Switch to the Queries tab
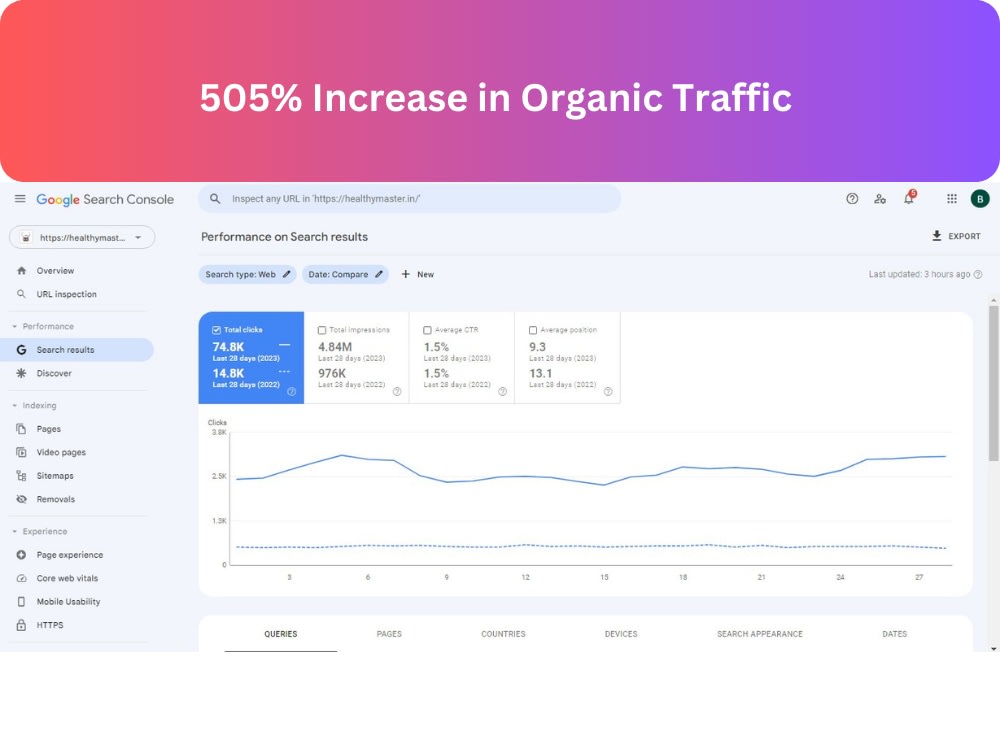Image resolution: width=1000 pixels, height=750 pixels. click(x=281, y=634)
